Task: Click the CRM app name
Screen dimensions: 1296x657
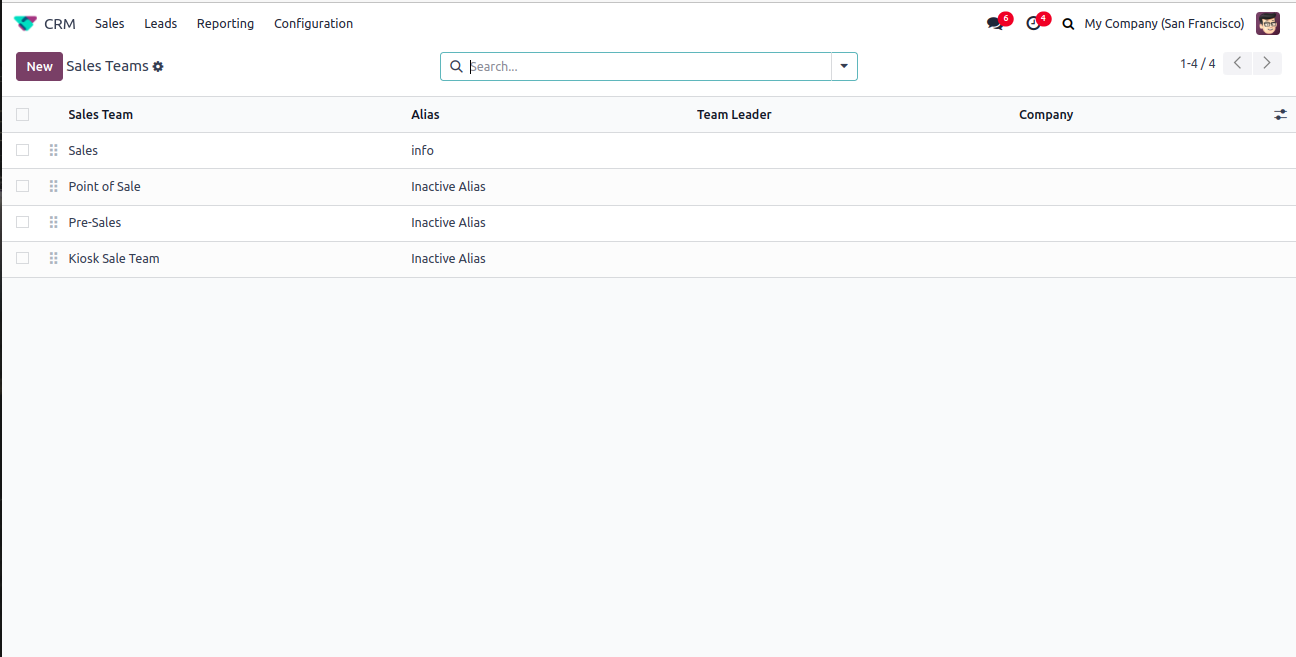Action: click(60, 24)
